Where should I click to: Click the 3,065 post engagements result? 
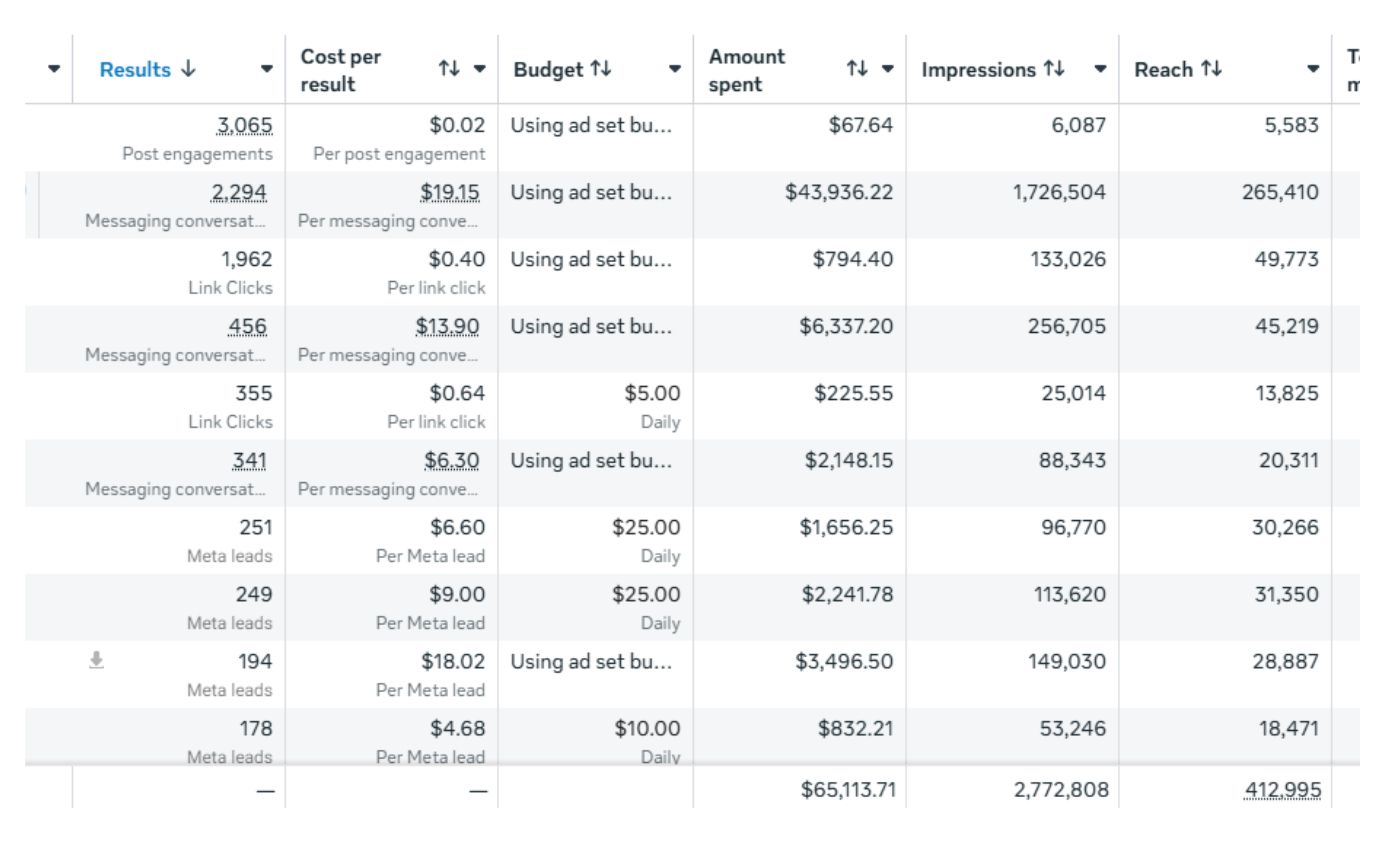pyautogui.click(x=245, y=126)
